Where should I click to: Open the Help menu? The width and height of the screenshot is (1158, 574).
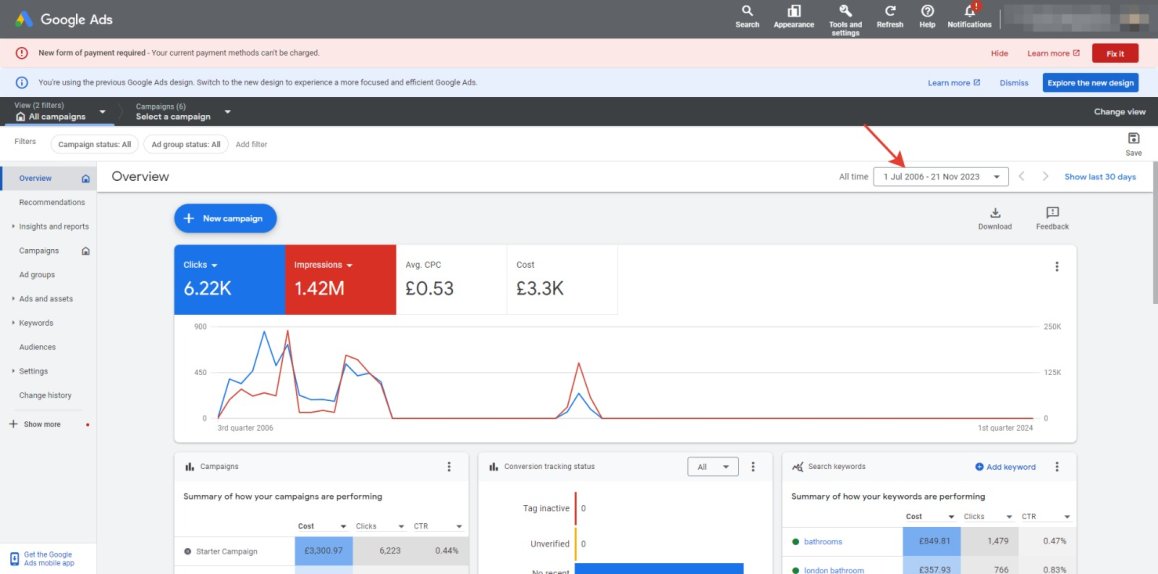point(928,16)
